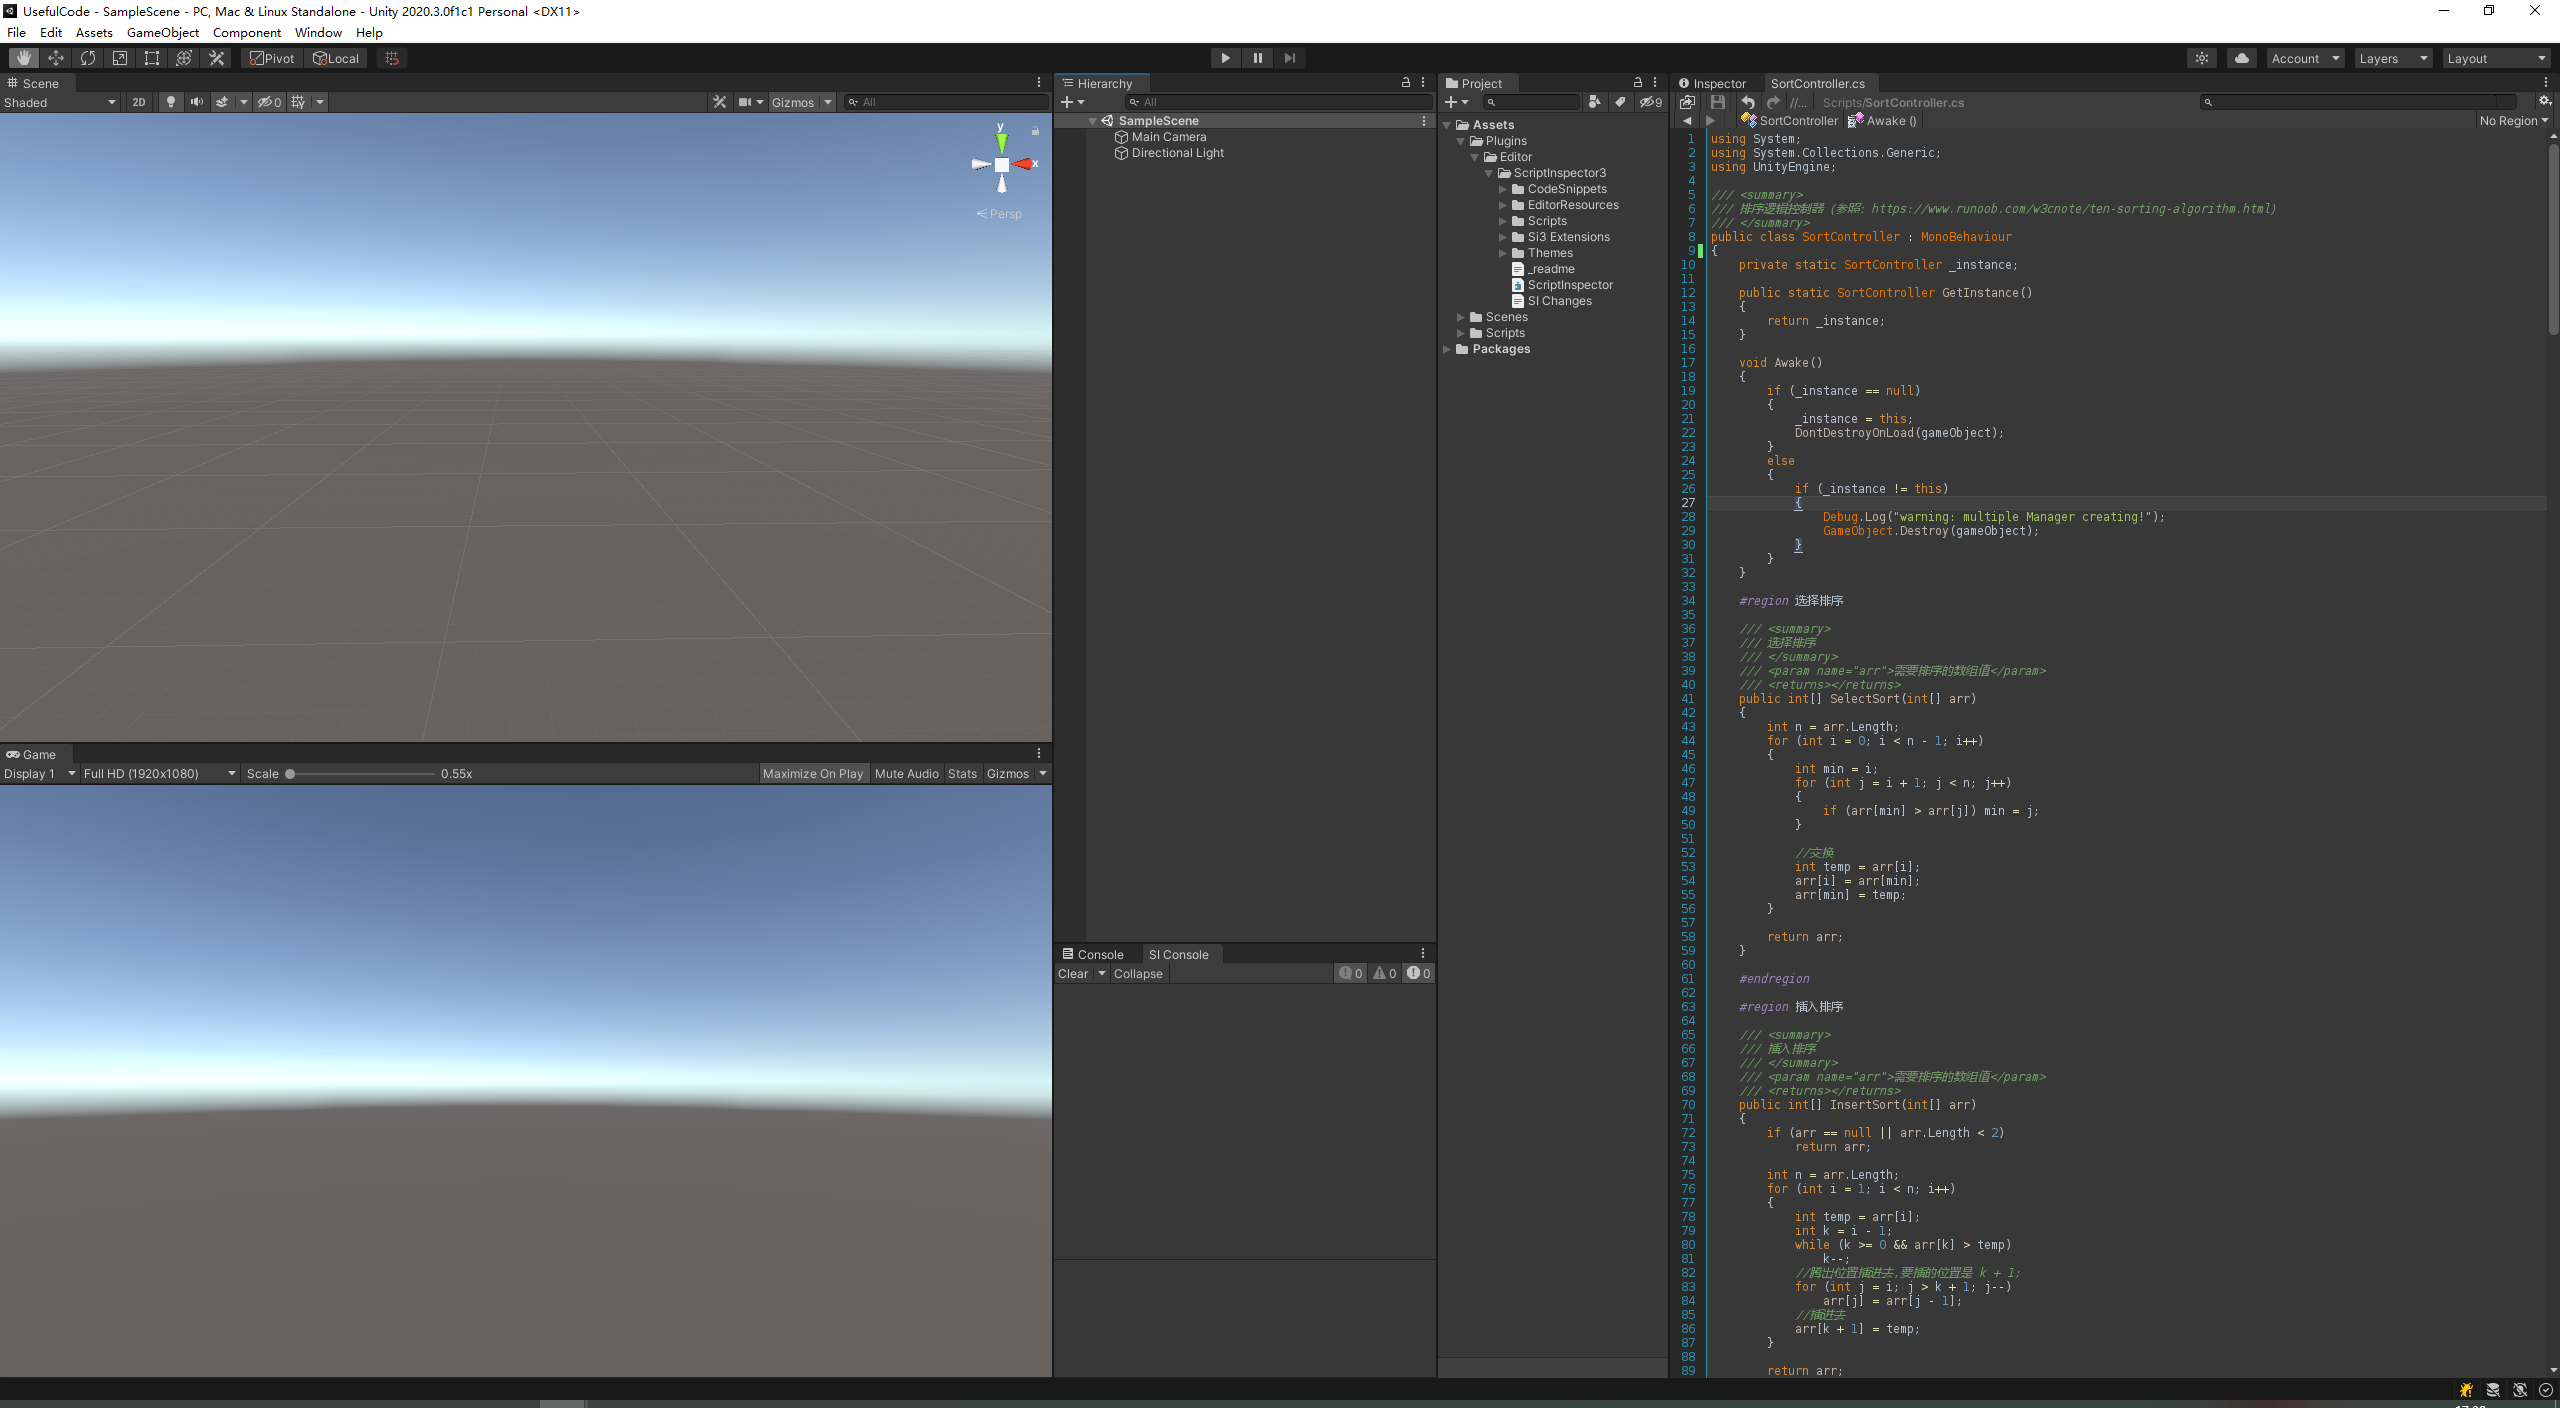Click Mute Audio in Game view
The width and height of the screenshot is (2560, 1408).
coord(906,773)
